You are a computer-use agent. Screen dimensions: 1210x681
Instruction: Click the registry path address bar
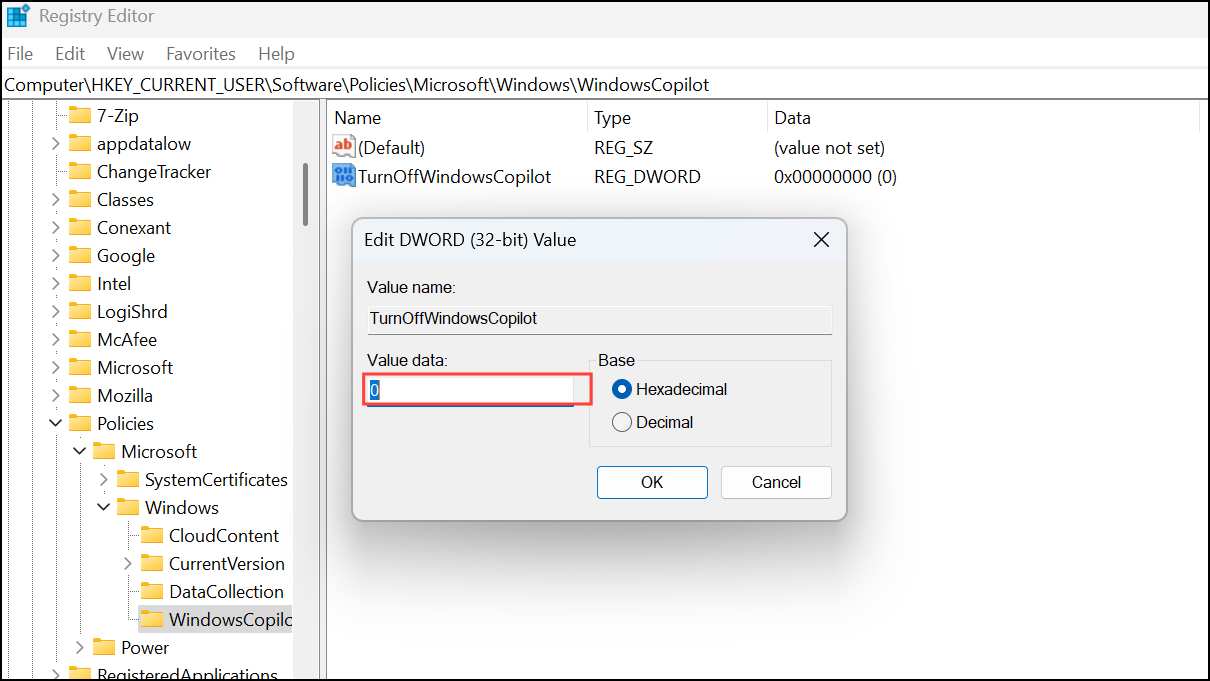pos(604,85)
